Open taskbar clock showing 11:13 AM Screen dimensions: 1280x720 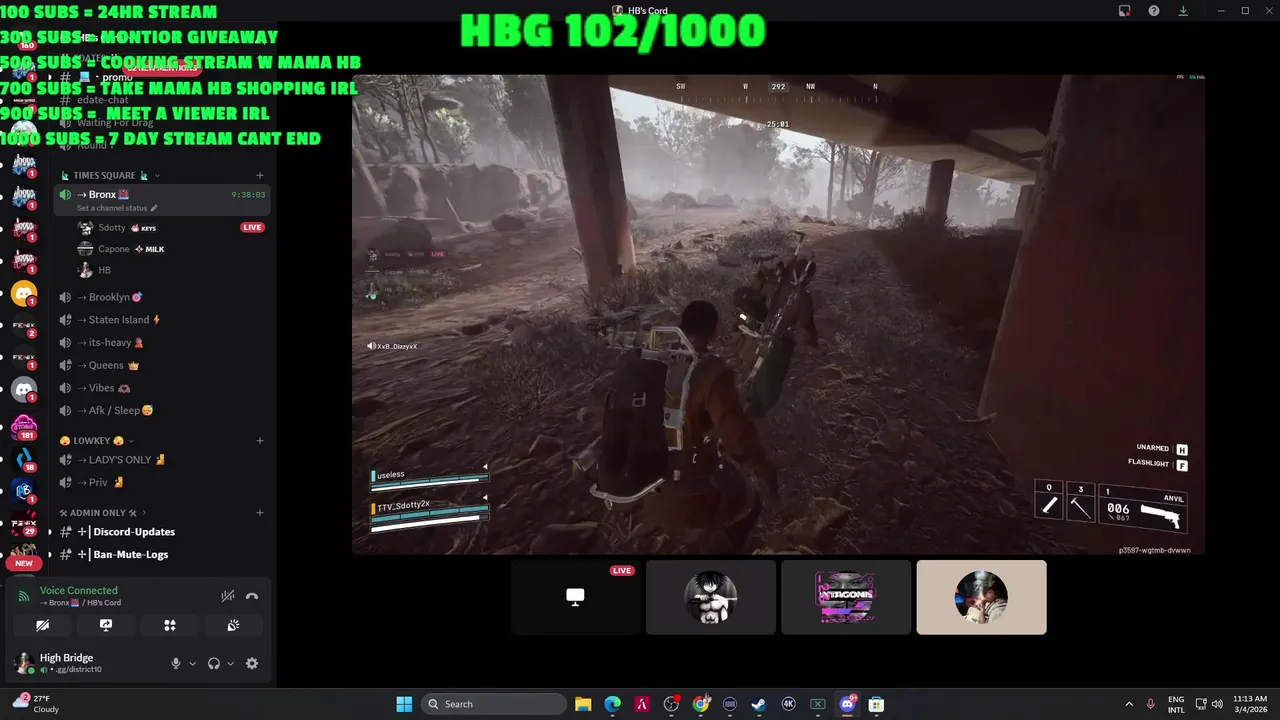coord(1250,704)
